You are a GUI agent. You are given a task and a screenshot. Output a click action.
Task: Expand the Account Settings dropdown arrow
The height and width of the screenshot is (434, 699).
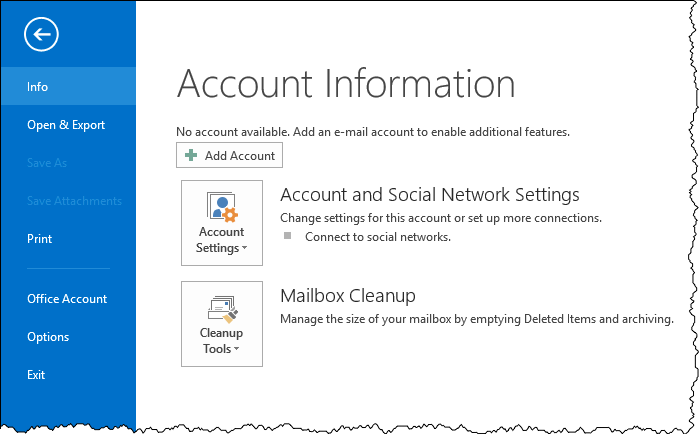pos(244,248)
